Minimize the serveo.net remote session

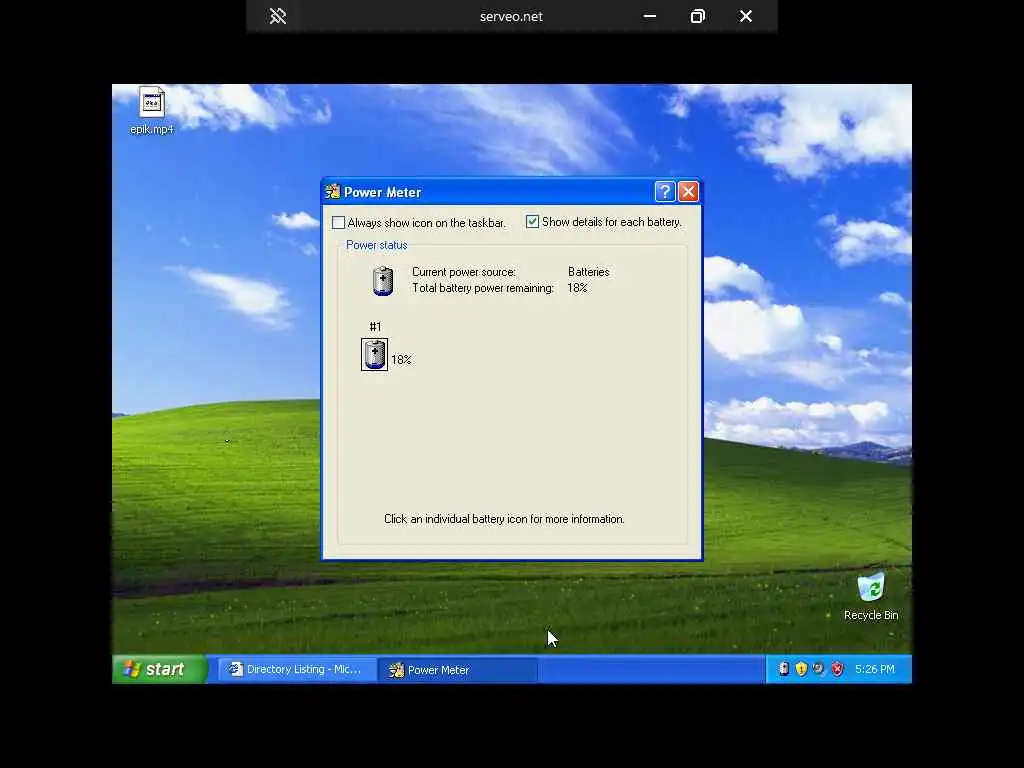(x=650, y=16)
